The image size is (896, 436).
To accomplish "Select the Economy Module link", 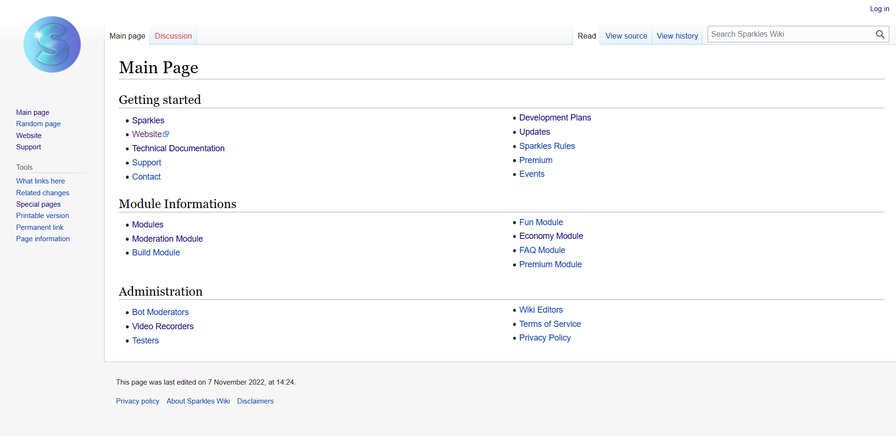I will (550, 236).
